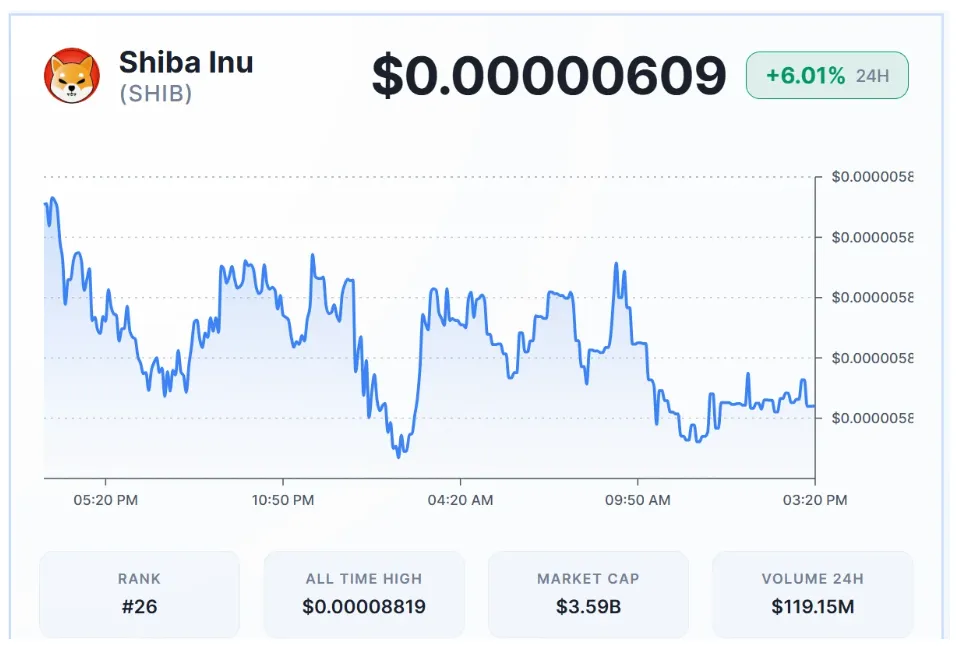Select the 10:50 PM time axis label
Screen dimensions: 964x652
click(x=284, y=500)
